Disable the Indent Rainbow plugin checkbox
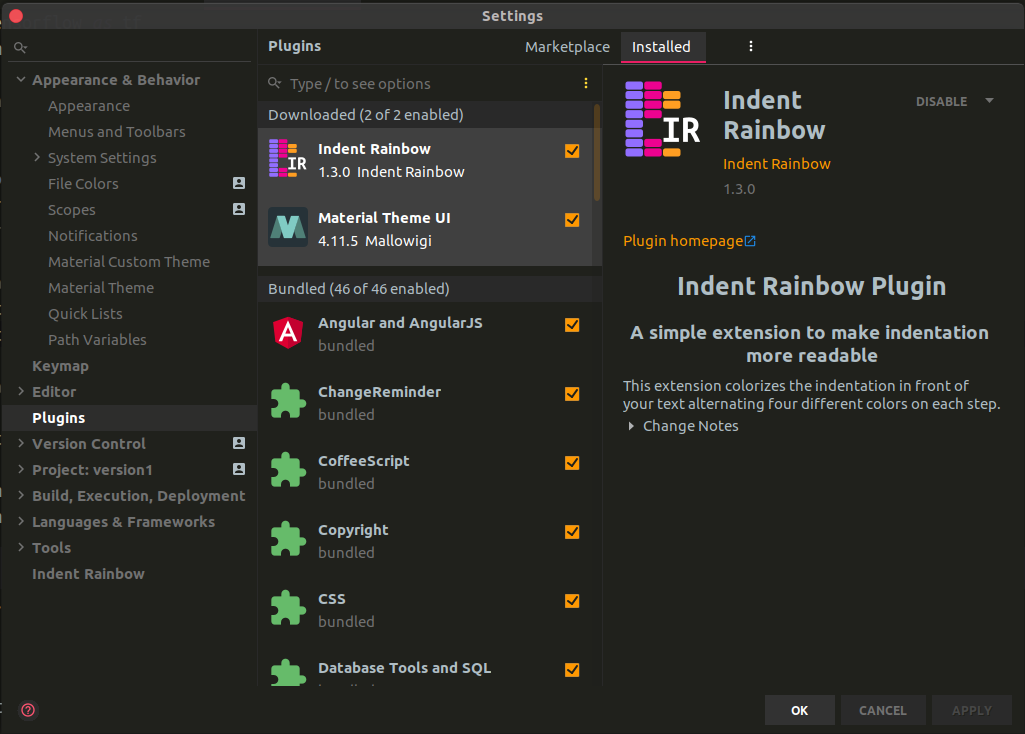The height and width of the screenshot is (734, 1025). pyautogui.click(x=572, y=151)
